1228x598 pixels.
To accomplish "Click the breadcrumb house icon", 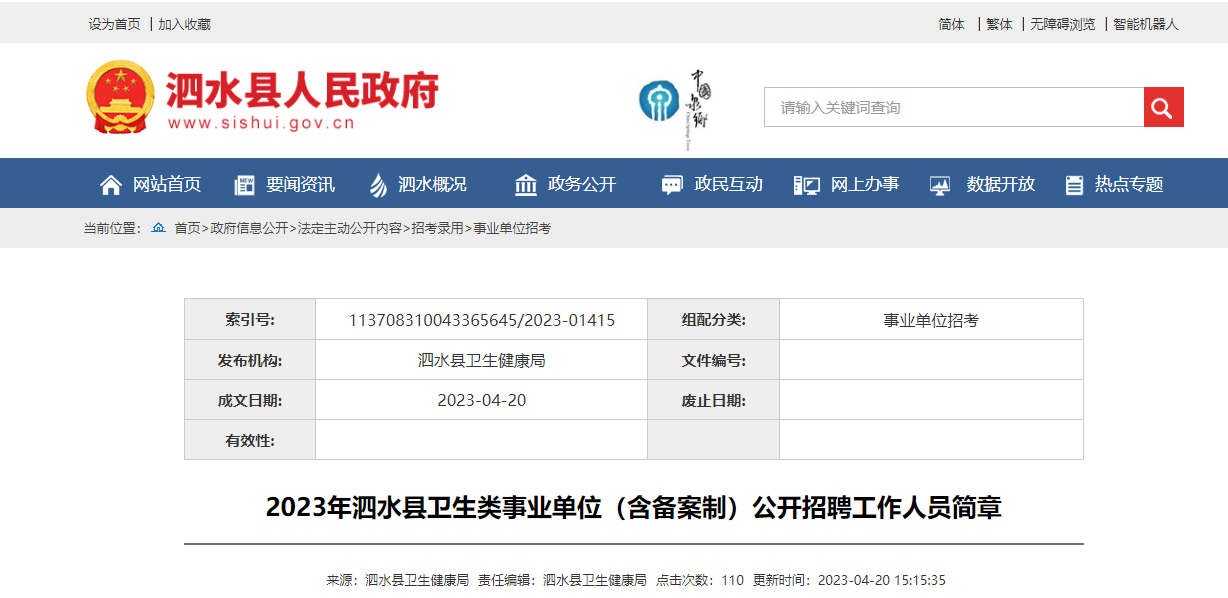I will pos(158,228).
